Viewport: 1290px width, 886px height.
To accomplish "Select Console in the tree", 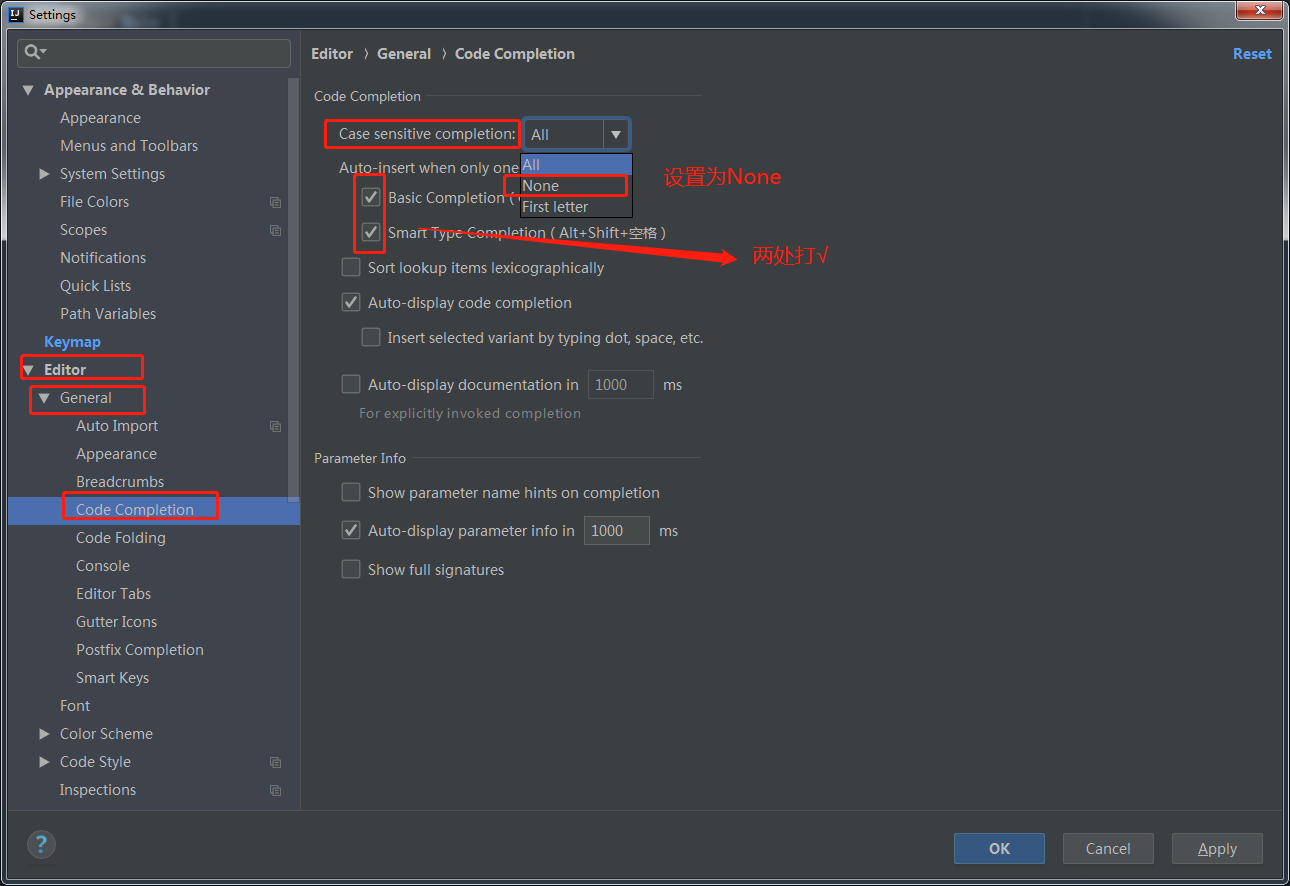I will [x=103, y=566].
